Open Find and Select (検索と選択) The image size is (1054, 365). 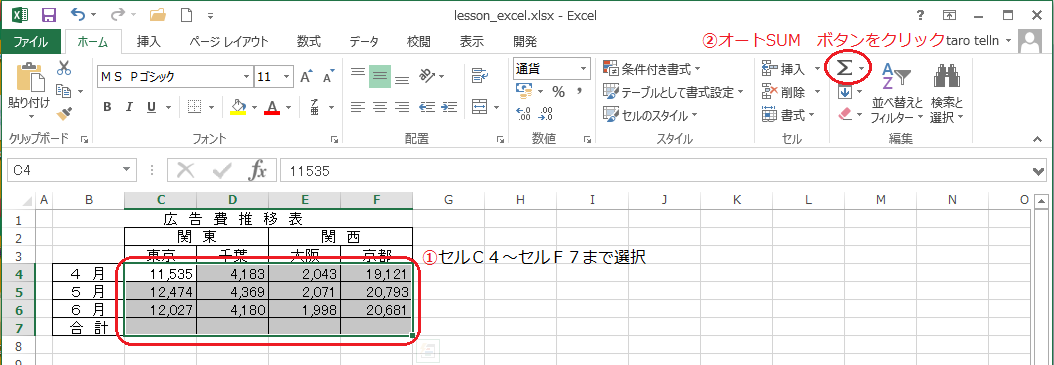(946, 92)
